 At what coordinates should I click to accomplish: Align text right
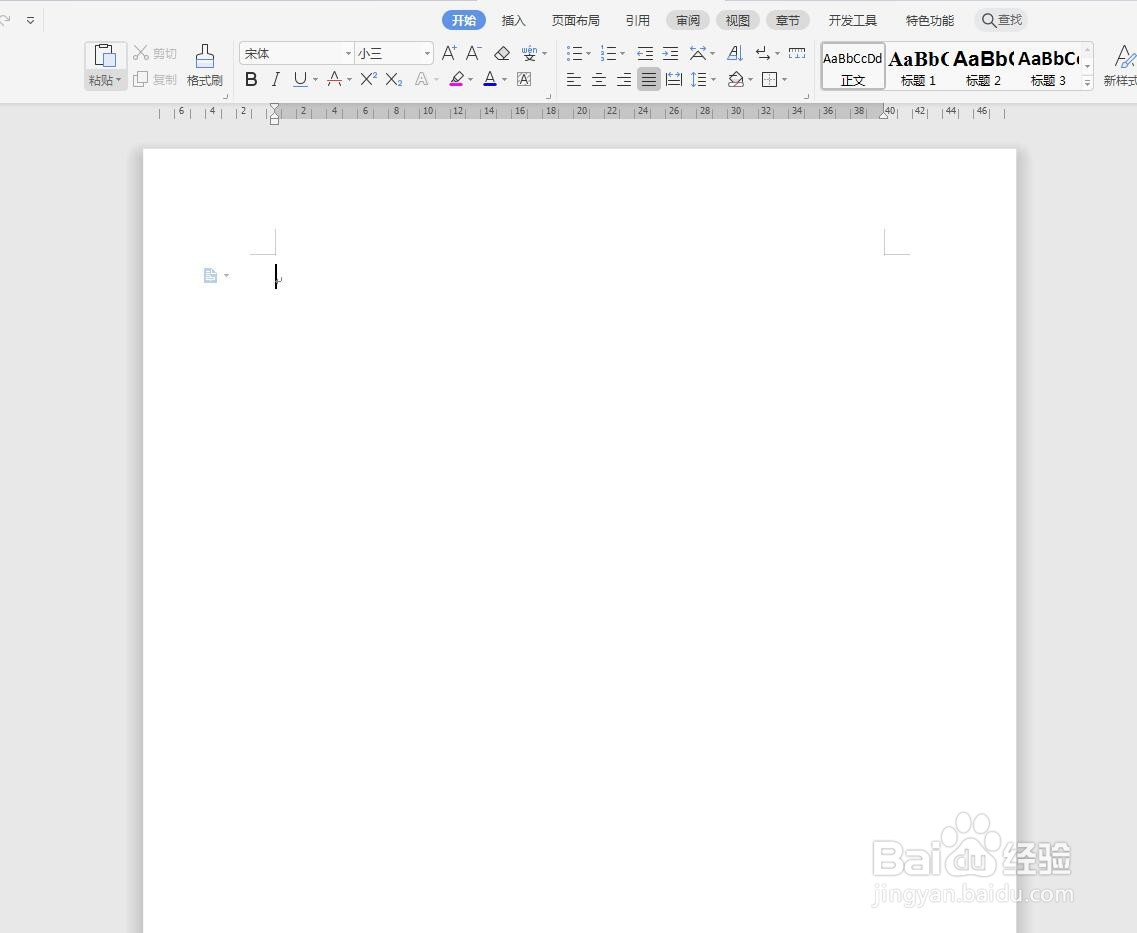624,79
